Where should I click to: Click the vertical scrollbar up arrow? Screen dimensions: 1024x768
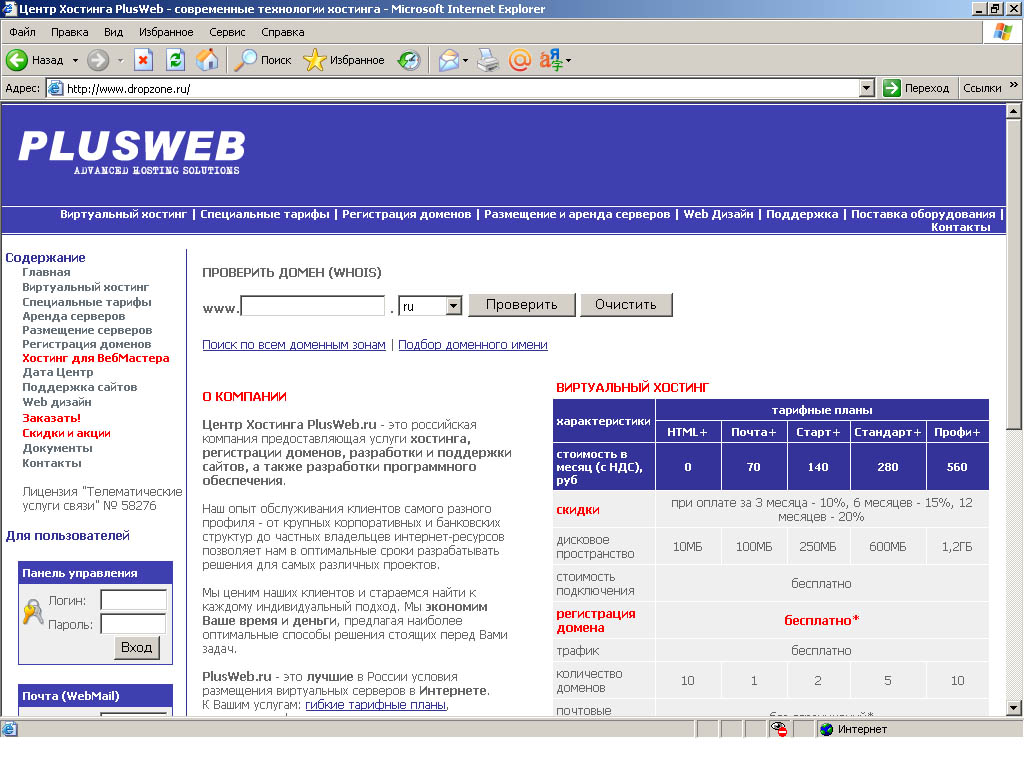click(1013, 111)
